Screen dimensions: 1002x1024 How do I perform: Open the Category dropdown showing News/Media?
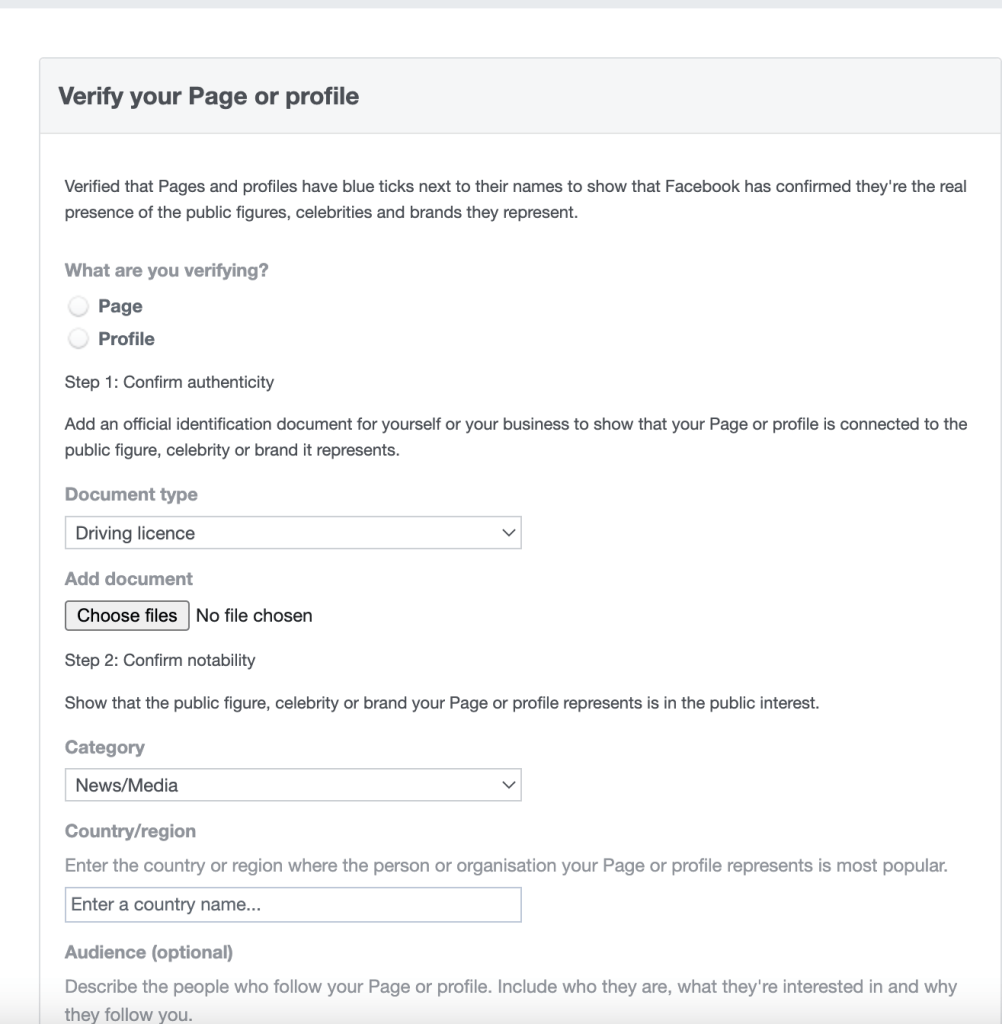[x=293, y=785]
